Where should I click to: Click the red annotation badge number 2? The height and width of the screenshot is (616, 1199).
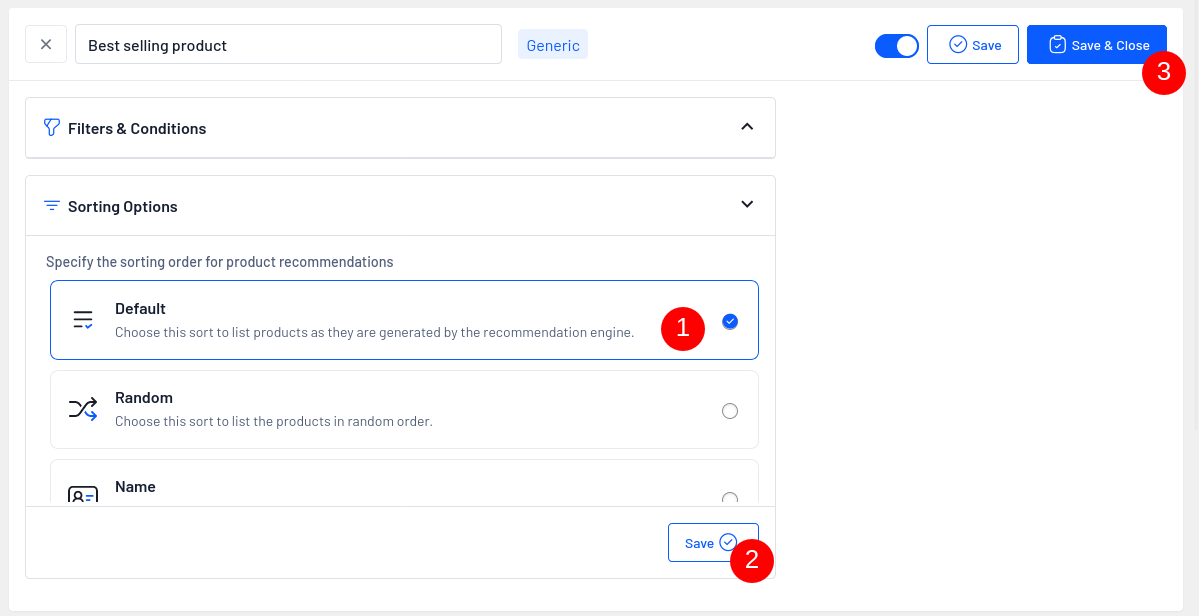pos(752,560)
